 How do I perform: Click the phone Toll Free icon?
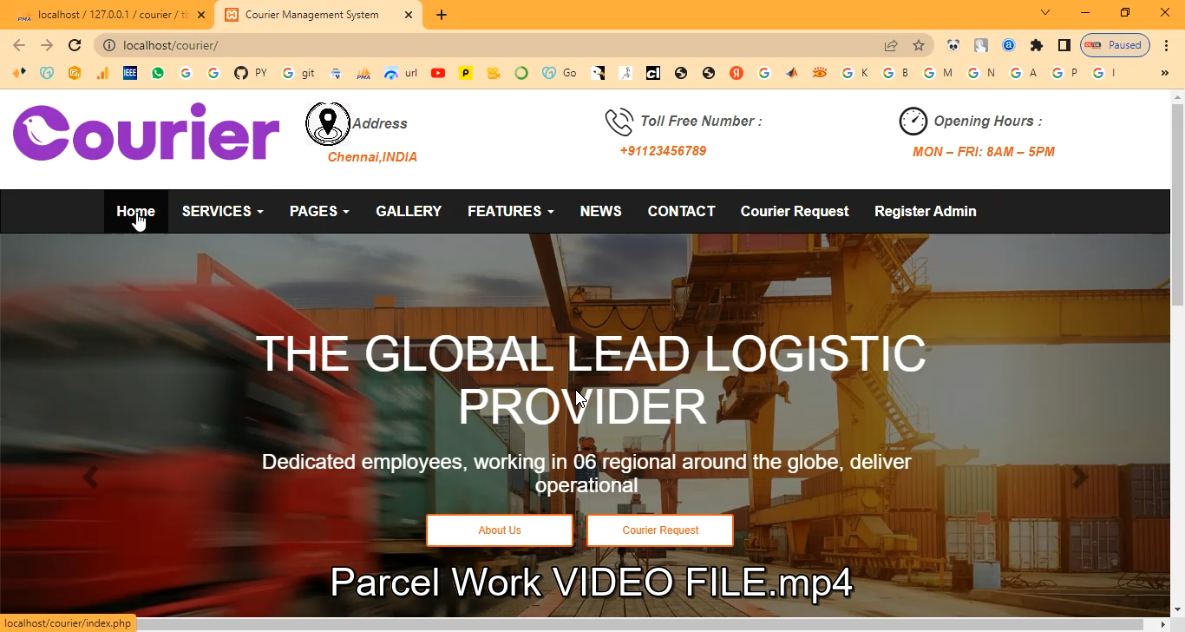618,122
